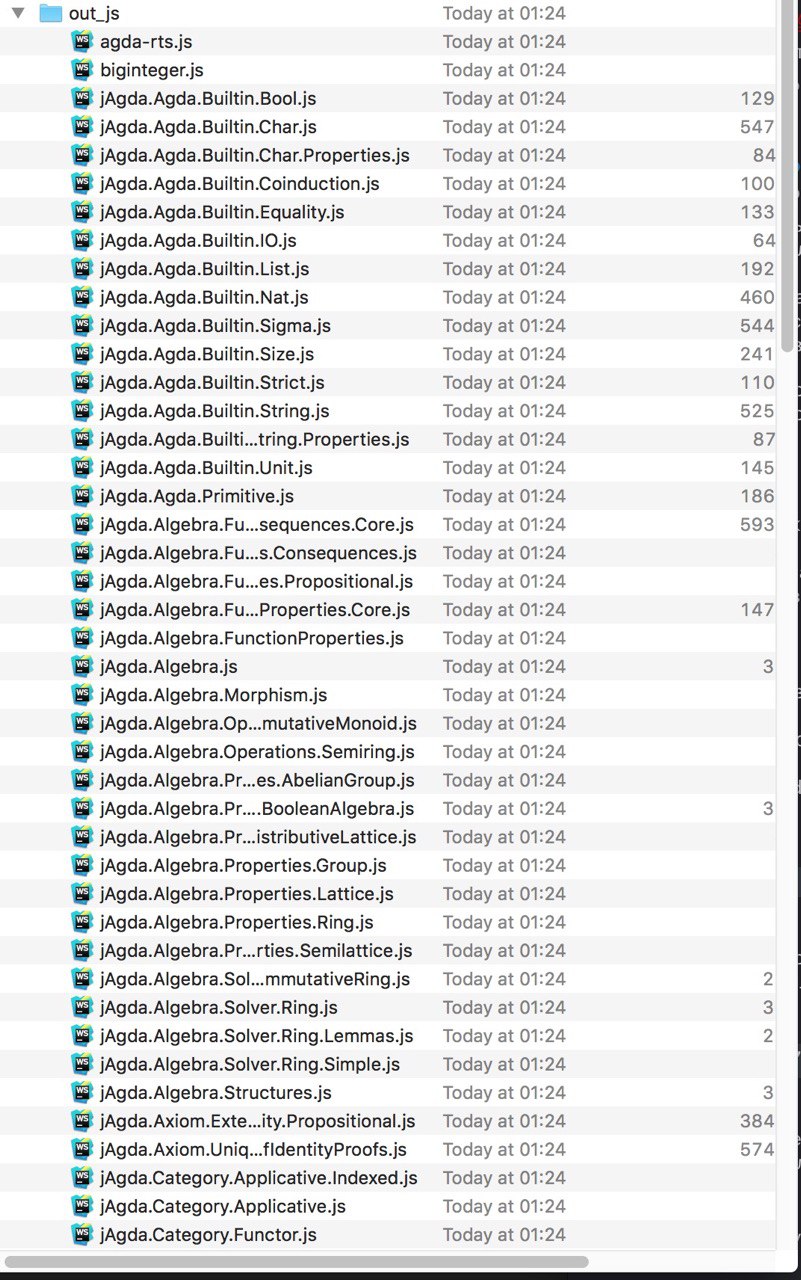Screen dimensions: 801x1280
Task: Click the vertical scrollbar thumb
Action: tap(788, 178)
